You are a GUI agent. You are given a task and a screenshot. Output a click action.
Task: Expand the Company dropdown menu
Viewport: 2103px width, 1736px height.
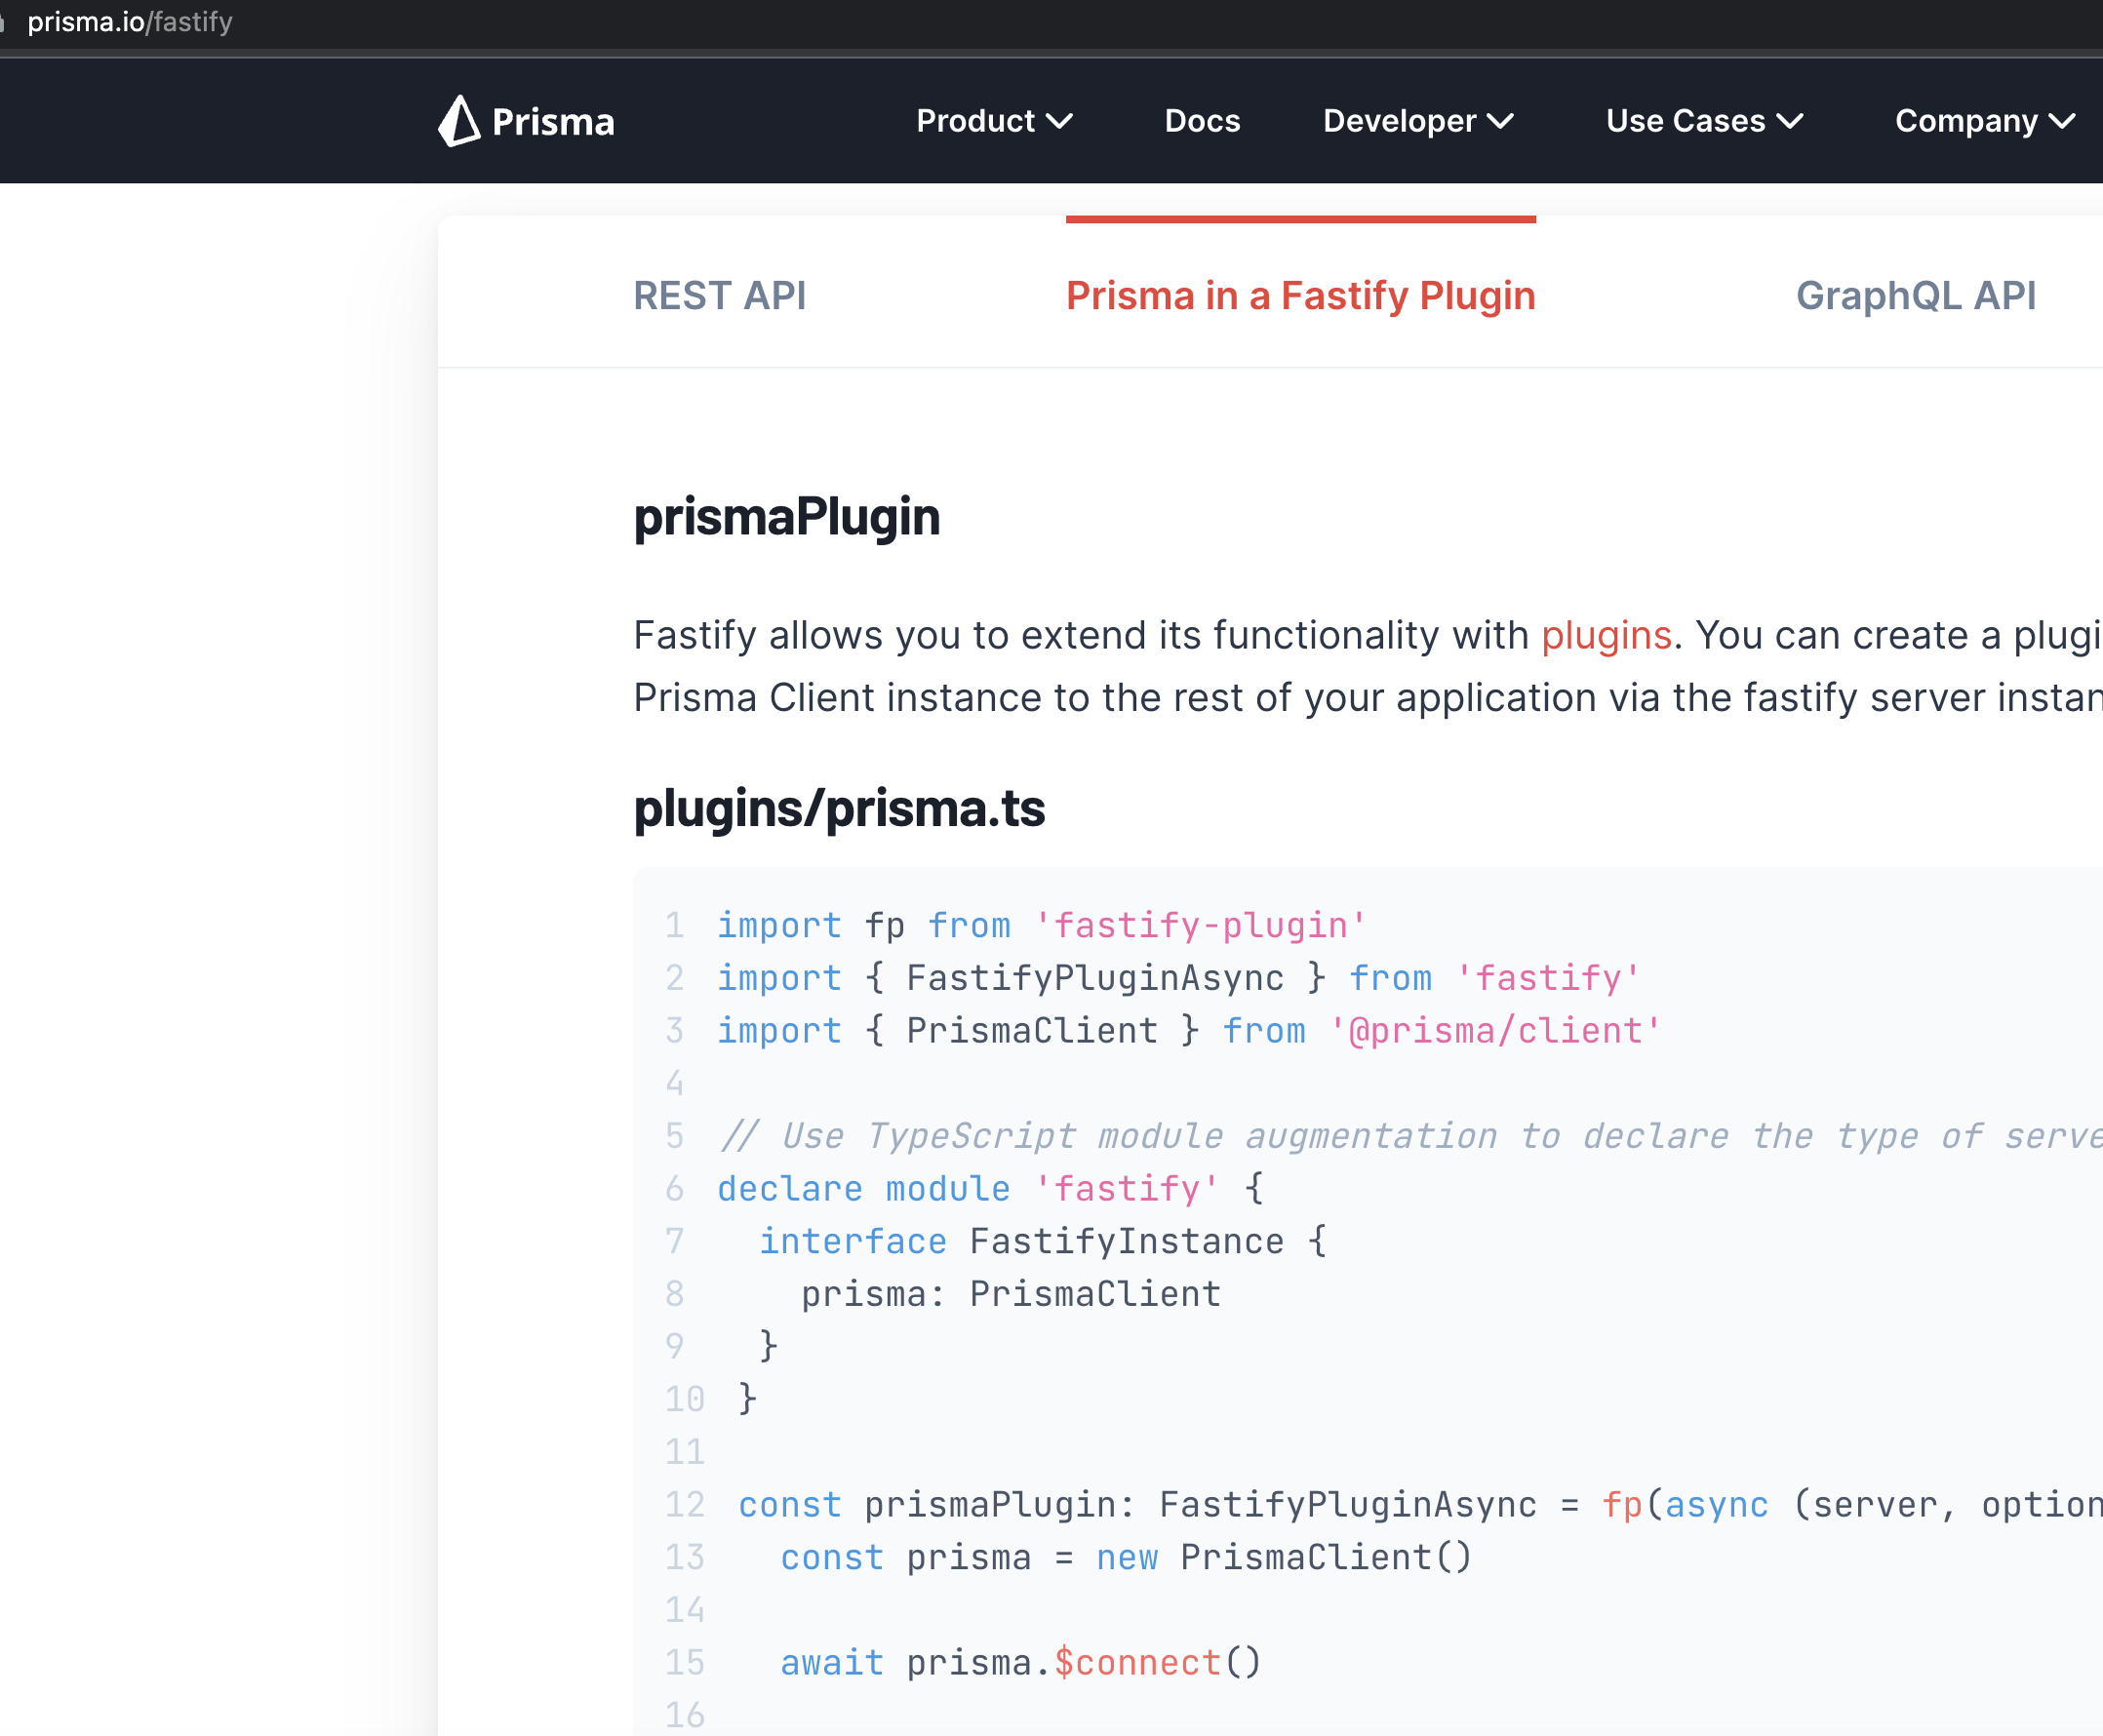pyautogui.click(x=1967, y=121)
